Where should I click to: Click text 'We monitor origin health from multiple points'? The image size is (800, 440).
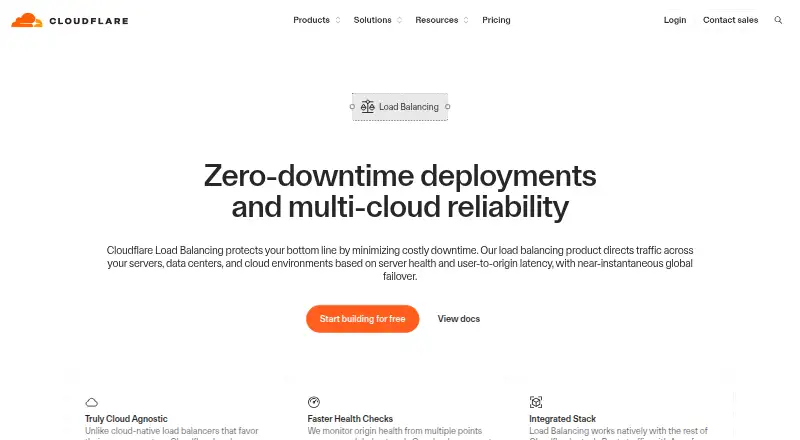click(x=394, y=431)
